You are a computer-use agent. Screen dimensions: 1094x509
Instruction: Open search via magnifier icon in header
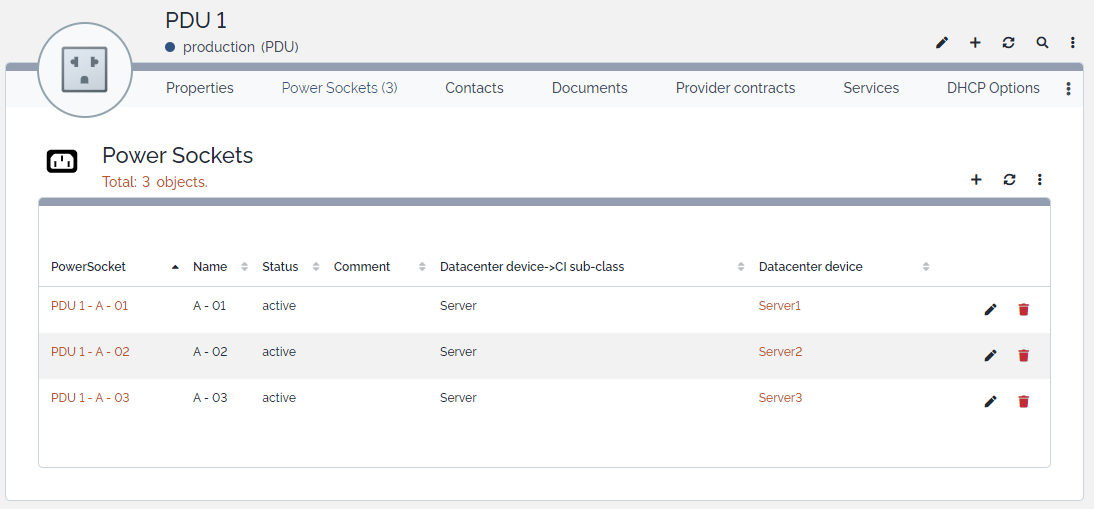click(x=1042, y=42)
